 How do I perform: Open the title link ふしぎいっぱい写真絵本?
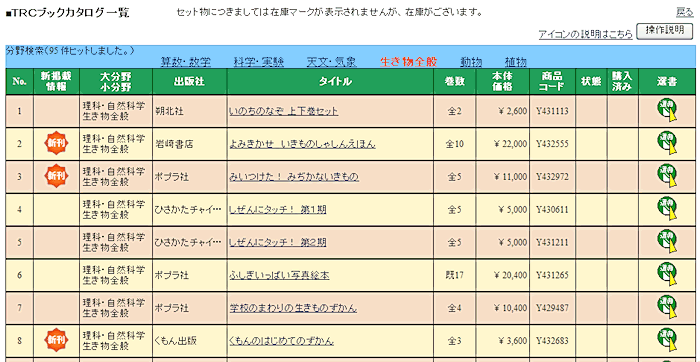[x=279, y=275]
